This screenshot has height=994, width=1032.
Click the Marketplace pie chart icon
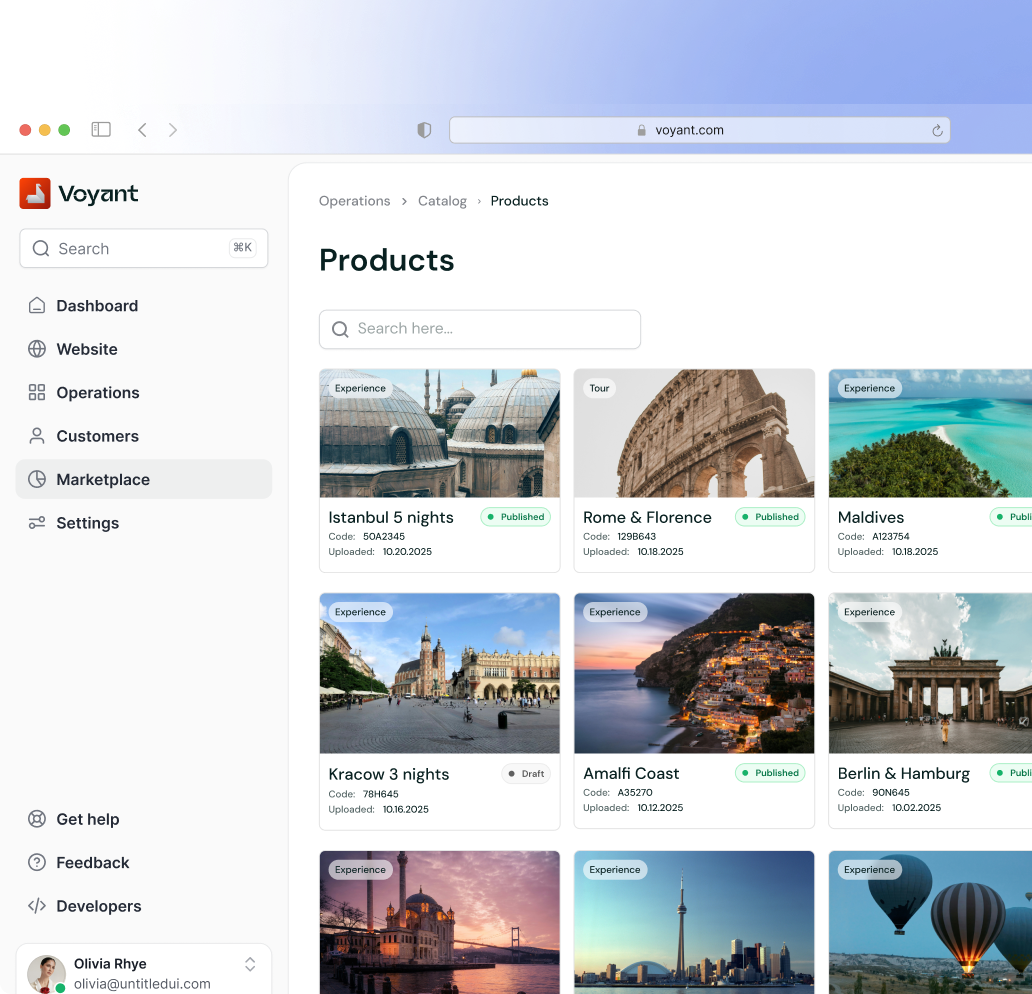[36, 479]
